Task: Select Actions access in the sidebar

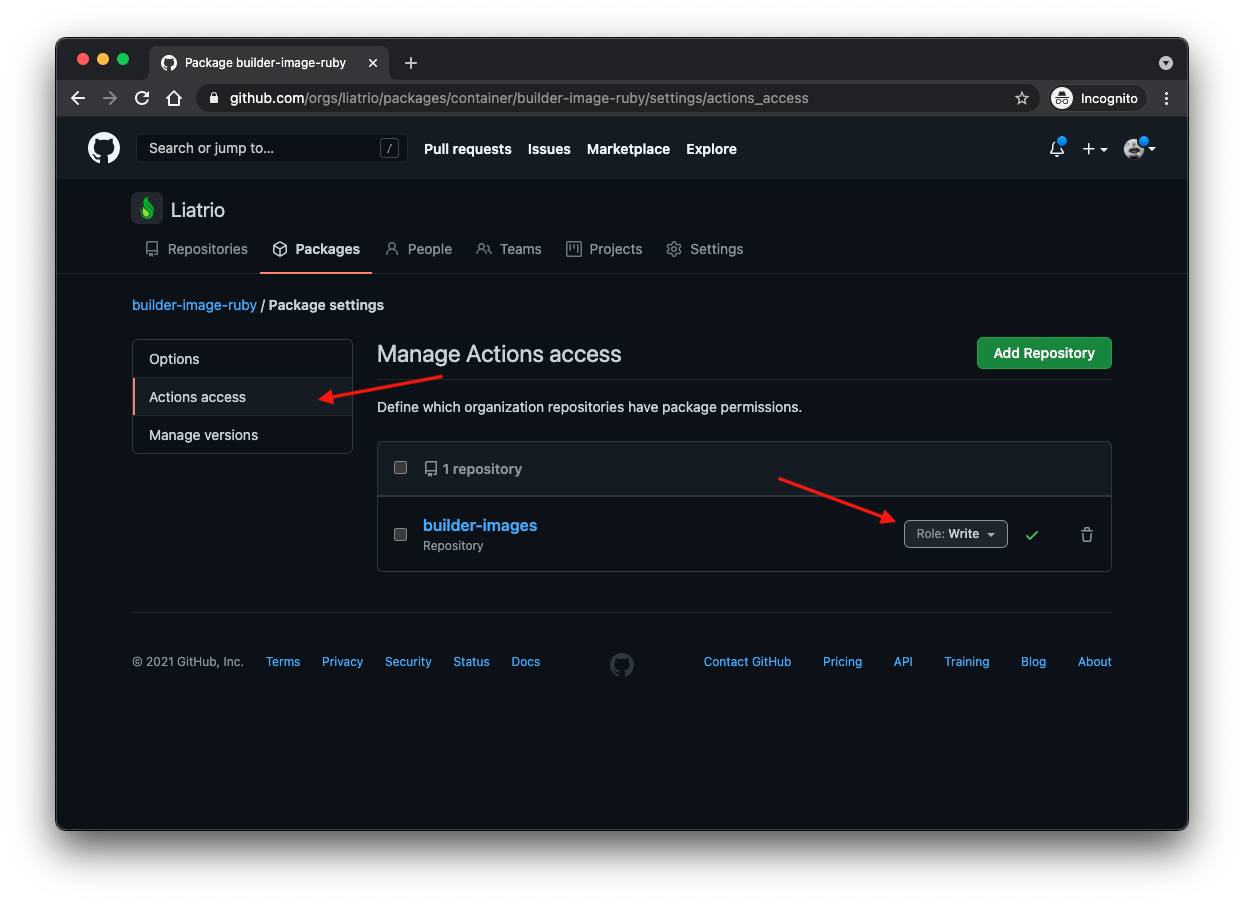Action: point(242,397)
